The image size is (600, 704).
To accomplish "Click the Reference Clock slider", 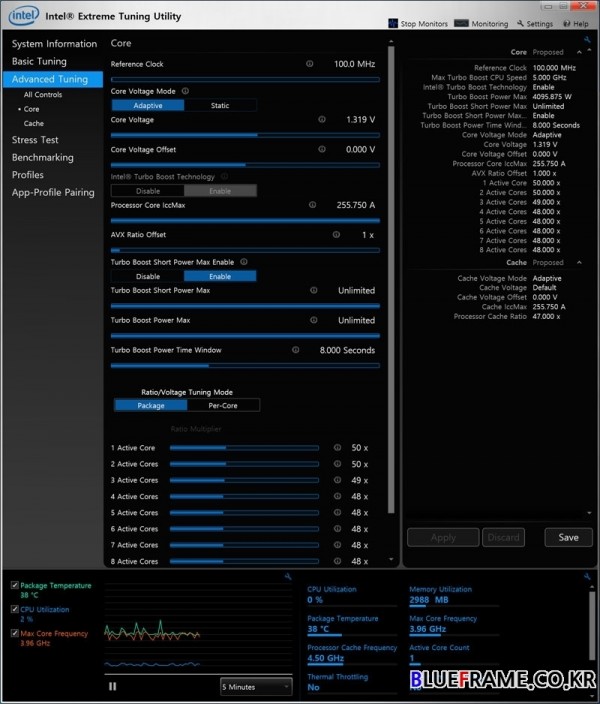I will click(245, 79).
